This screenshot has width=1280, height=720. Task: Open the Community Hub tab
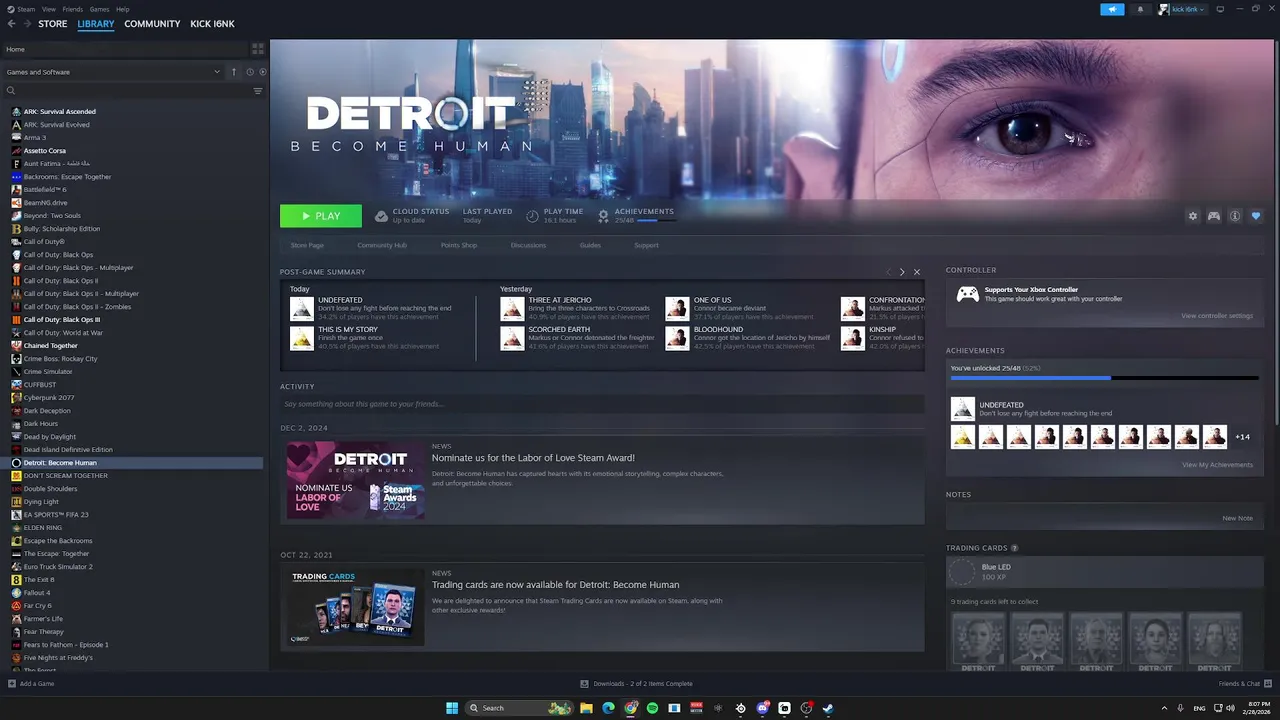click(x=382, y=245)
